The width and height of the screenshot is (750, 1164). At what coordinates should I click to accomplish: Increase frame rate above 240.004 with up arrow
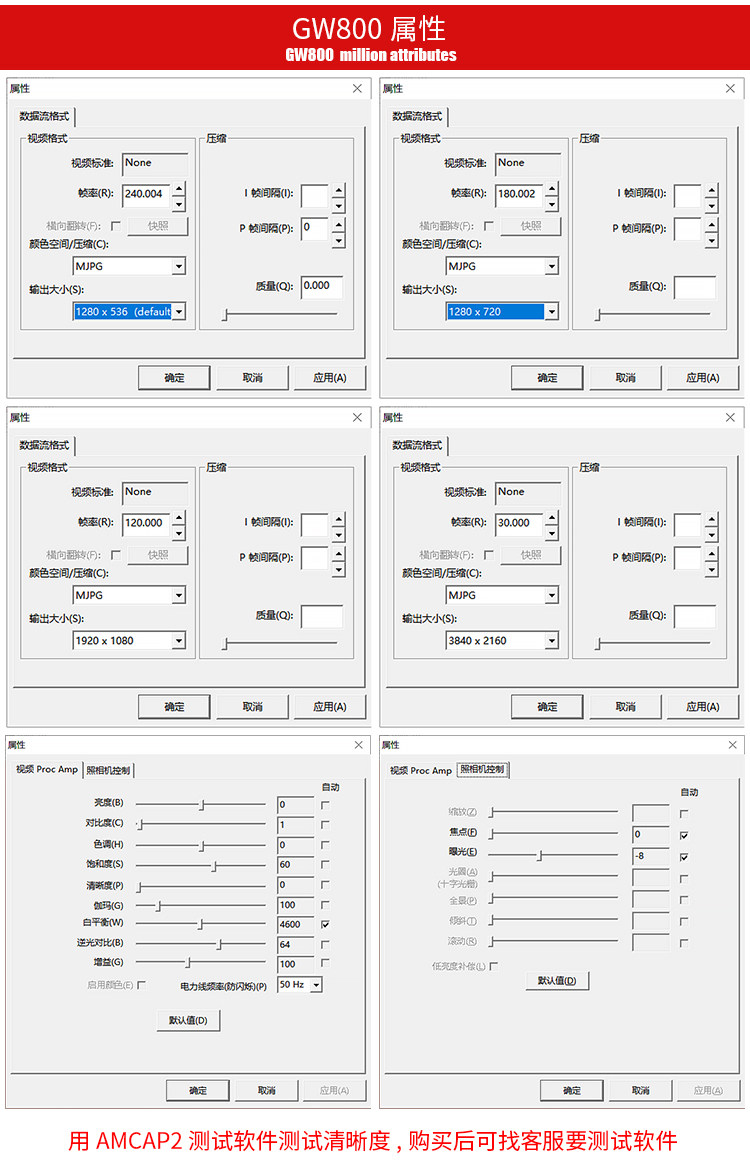pos(179,188)
